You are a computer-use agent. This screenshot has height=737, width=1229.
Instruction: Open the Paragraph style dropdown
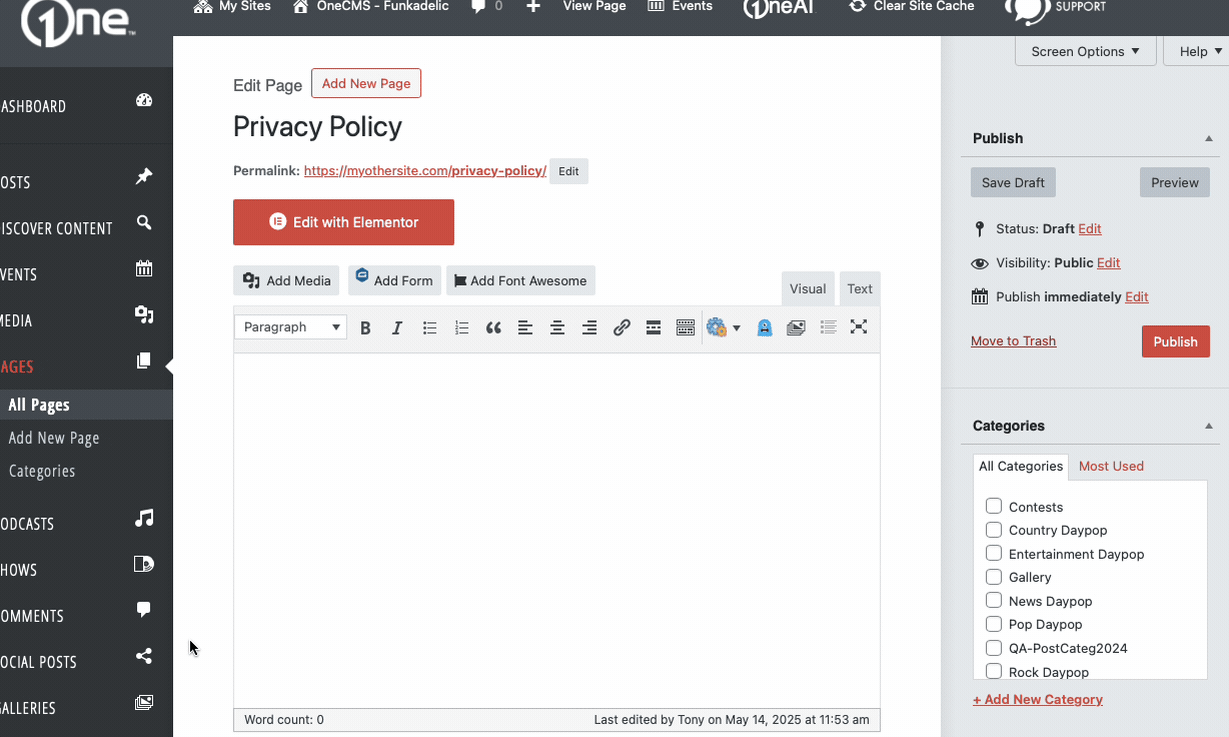click(290, 327)
